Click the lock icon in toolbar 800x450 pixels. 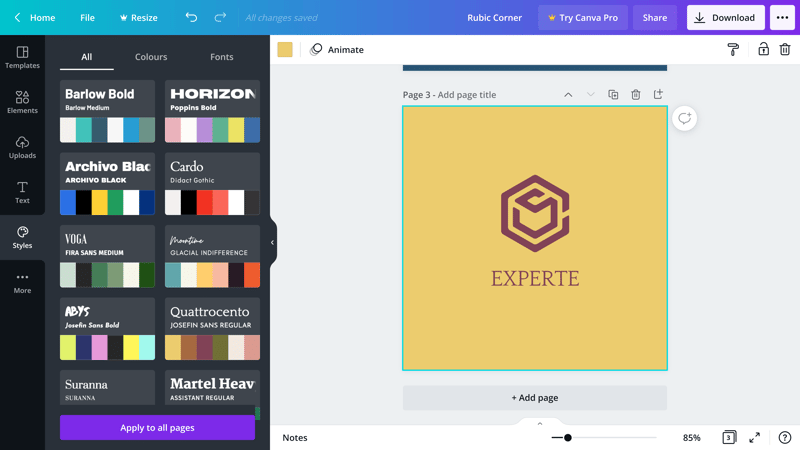[763, 49]
